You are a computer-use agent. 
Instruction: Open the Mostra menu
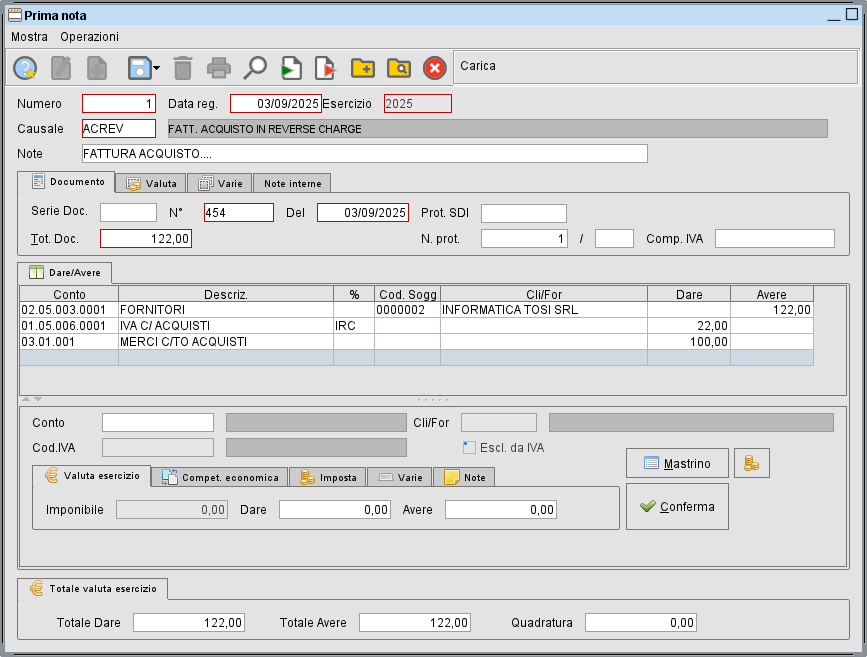point(29,36)
